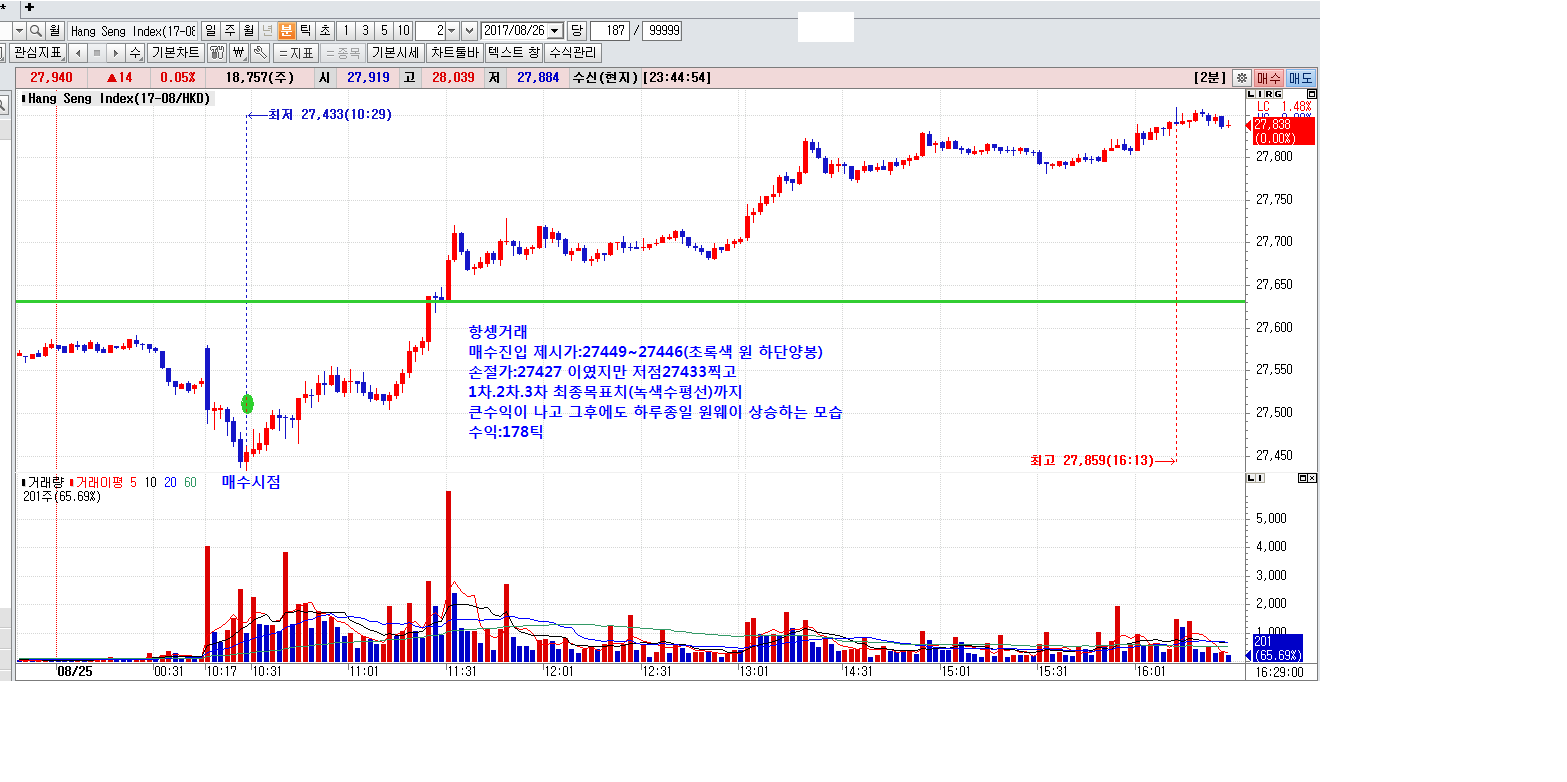This screenshot has height=782, width=1567.
Task: Click the bar count field showing 187
Action: (610, 31)
